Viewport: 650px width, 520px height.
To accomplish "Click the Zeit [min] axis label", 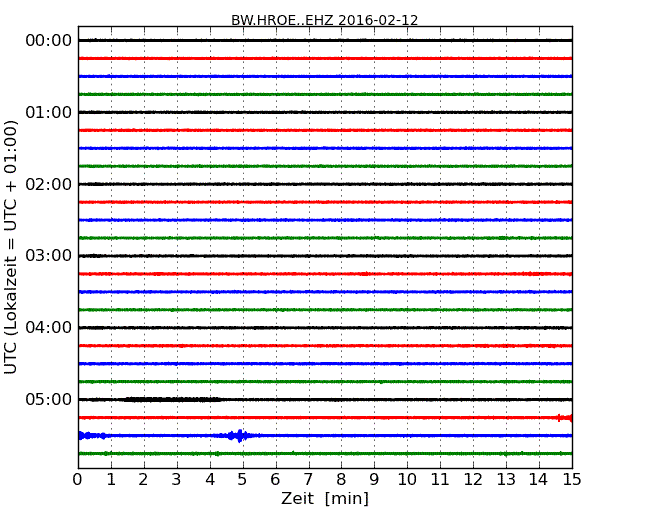I will pos(325,498).
